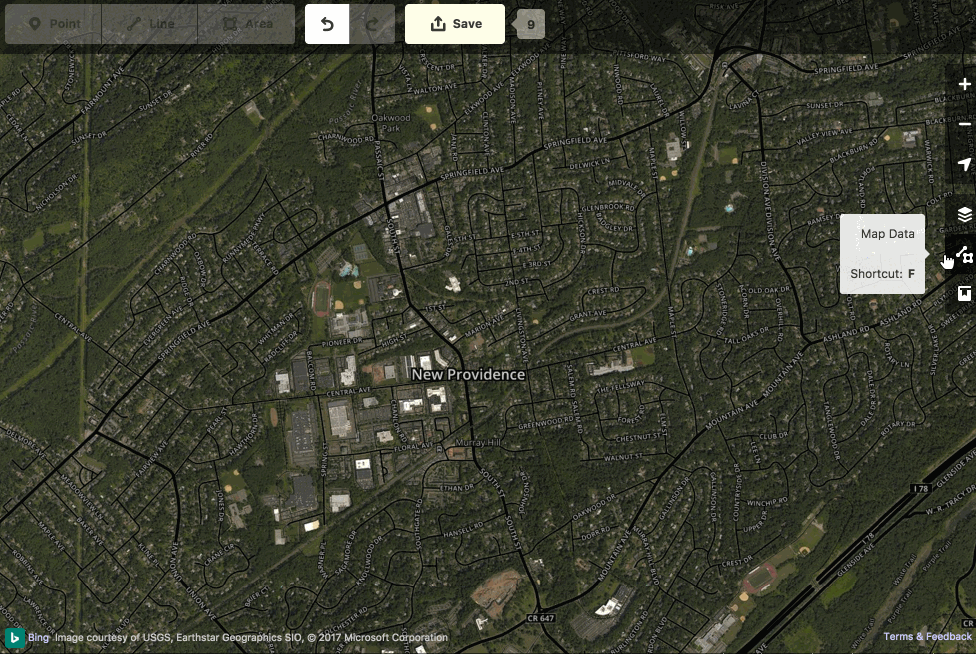Viewport: 976px width, 654px height.
Task: Click the geolocate arrow icon
Action: click(x=964, y=164)
